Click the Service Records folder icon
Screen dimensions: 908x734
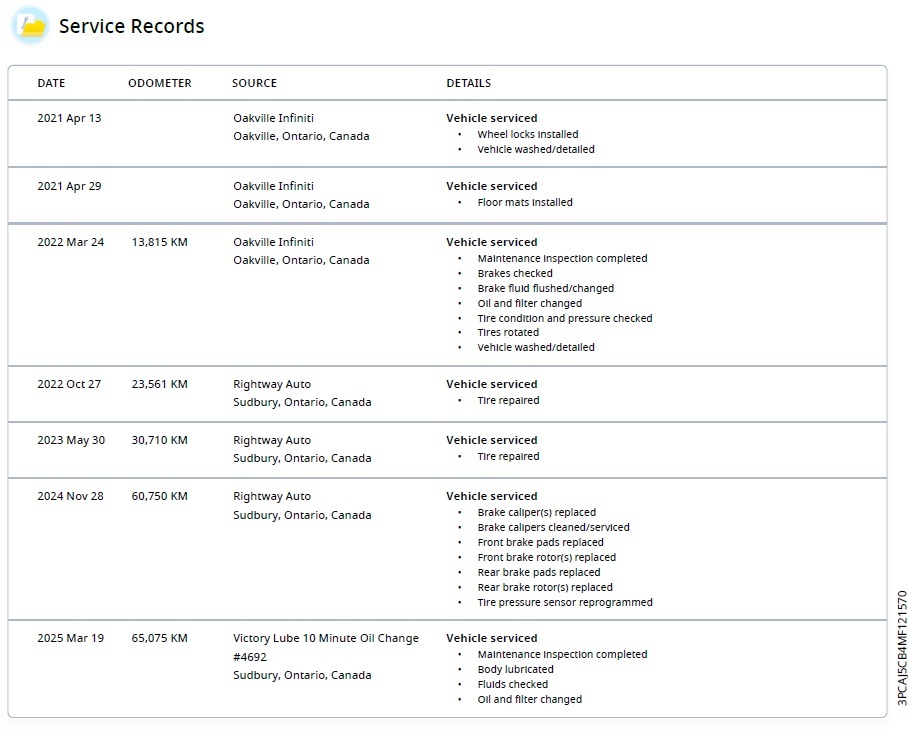[x=30, y=26]
